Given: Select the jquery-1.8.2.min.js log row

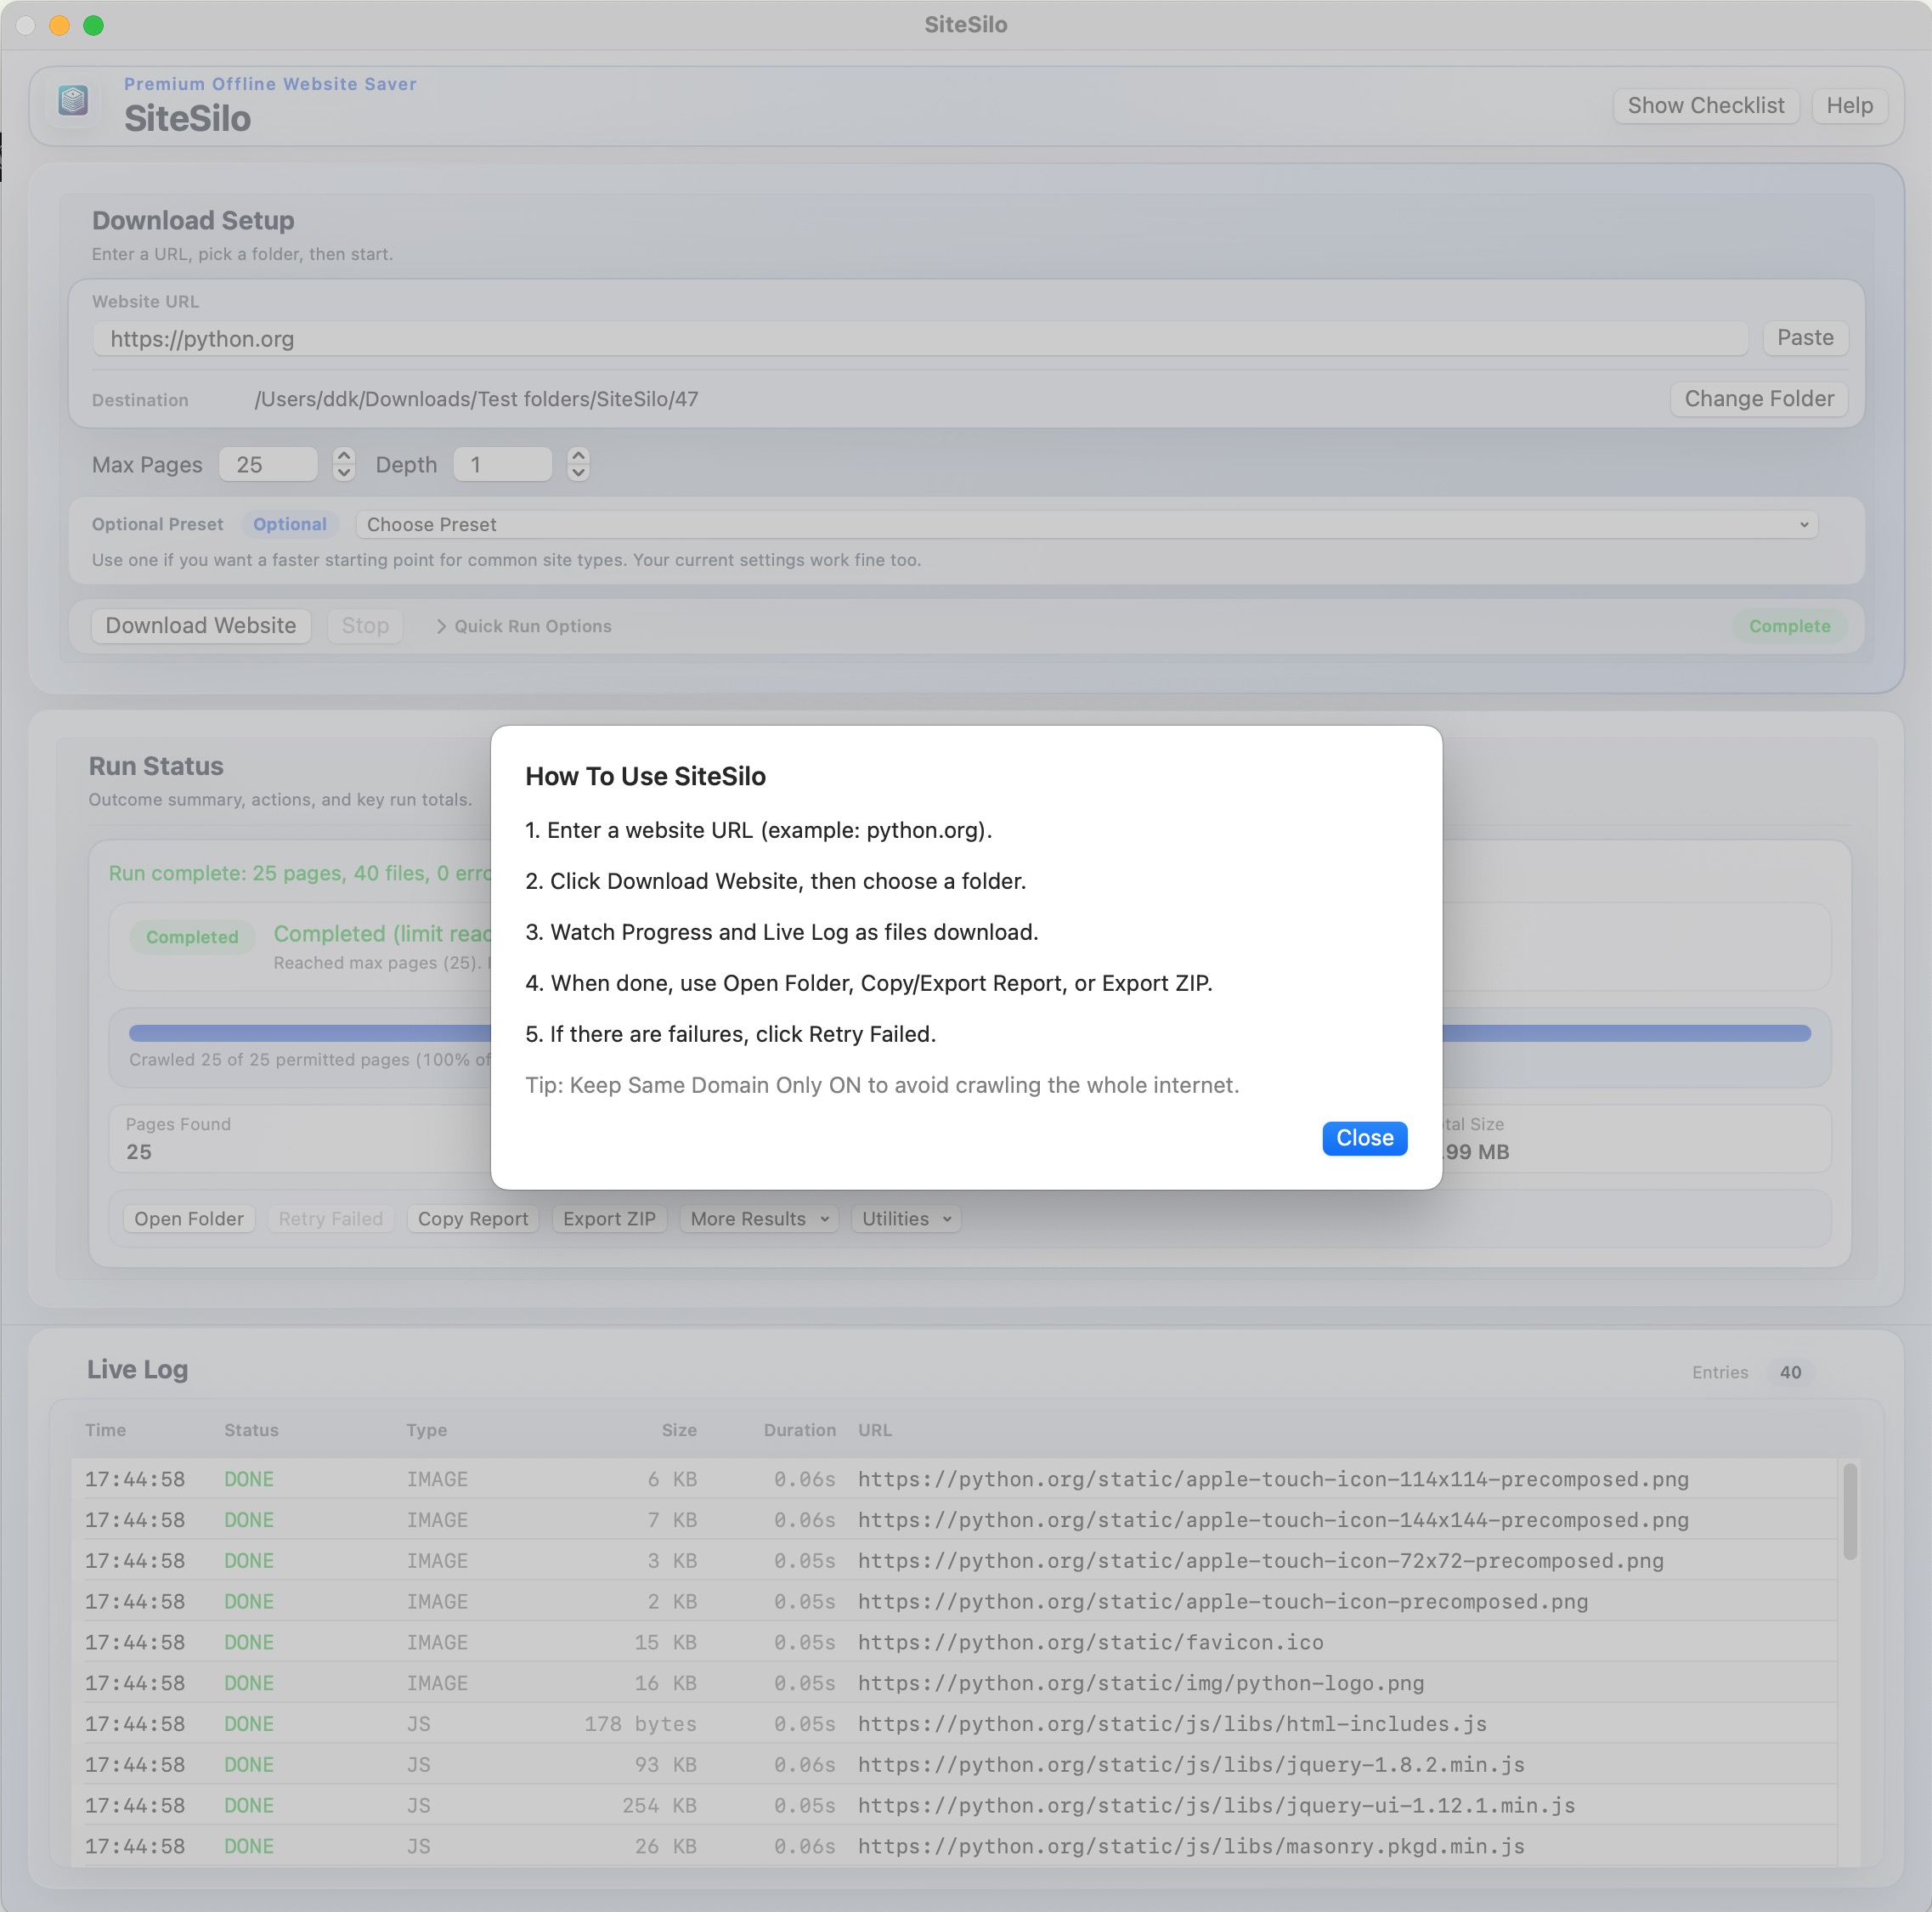Looking at the screenshot, I should (954, 1765).
